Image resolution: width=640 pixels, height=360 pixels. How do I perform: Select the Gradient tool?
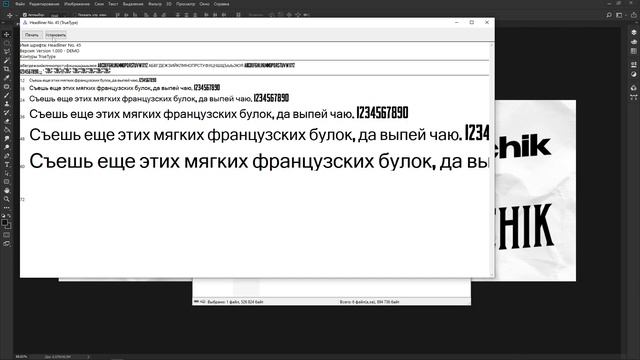coord(7,130)
